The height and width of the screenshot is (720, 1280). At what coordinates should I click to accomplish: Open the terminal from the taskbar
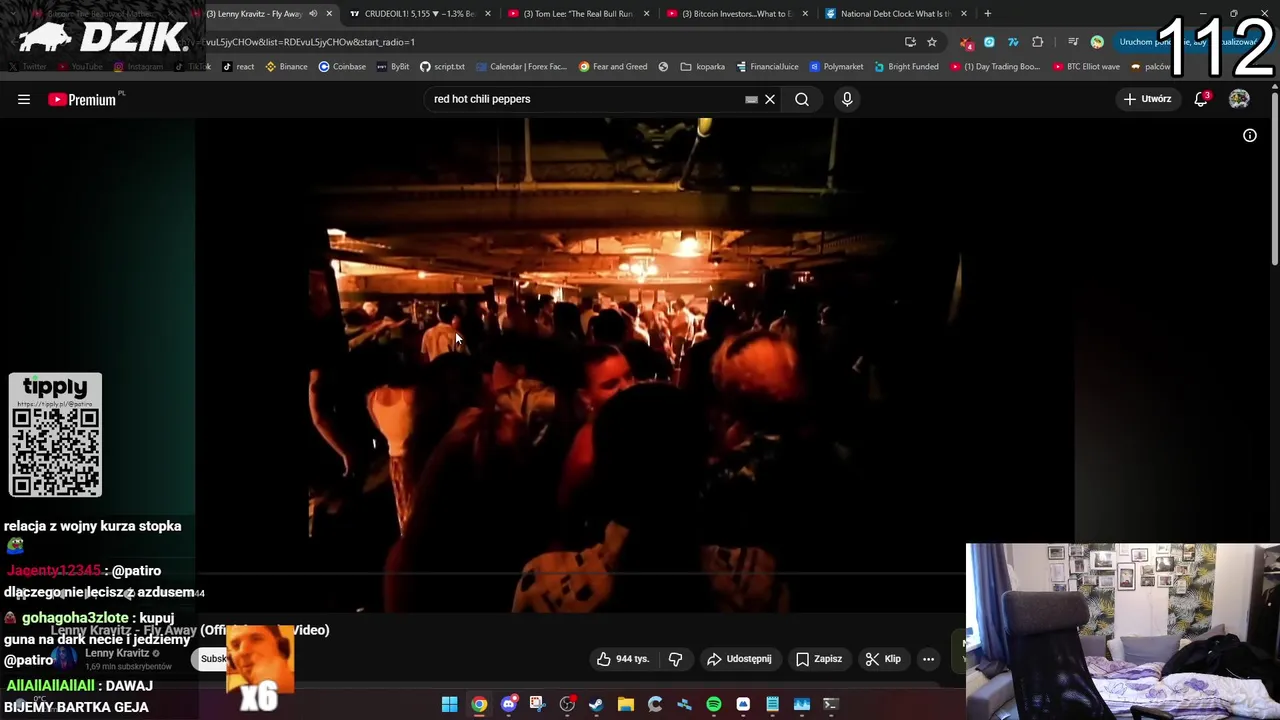point(830,704)
